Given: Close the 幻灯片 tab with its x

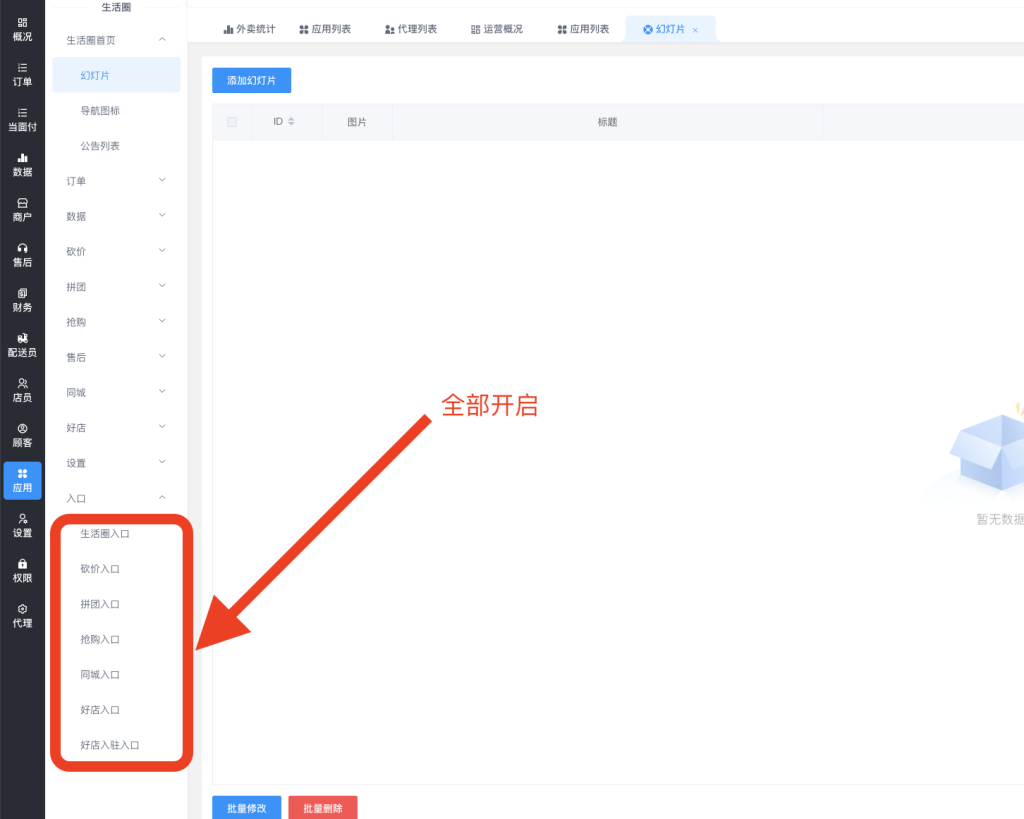Looking at the screenshot, I should click(695, 30).
